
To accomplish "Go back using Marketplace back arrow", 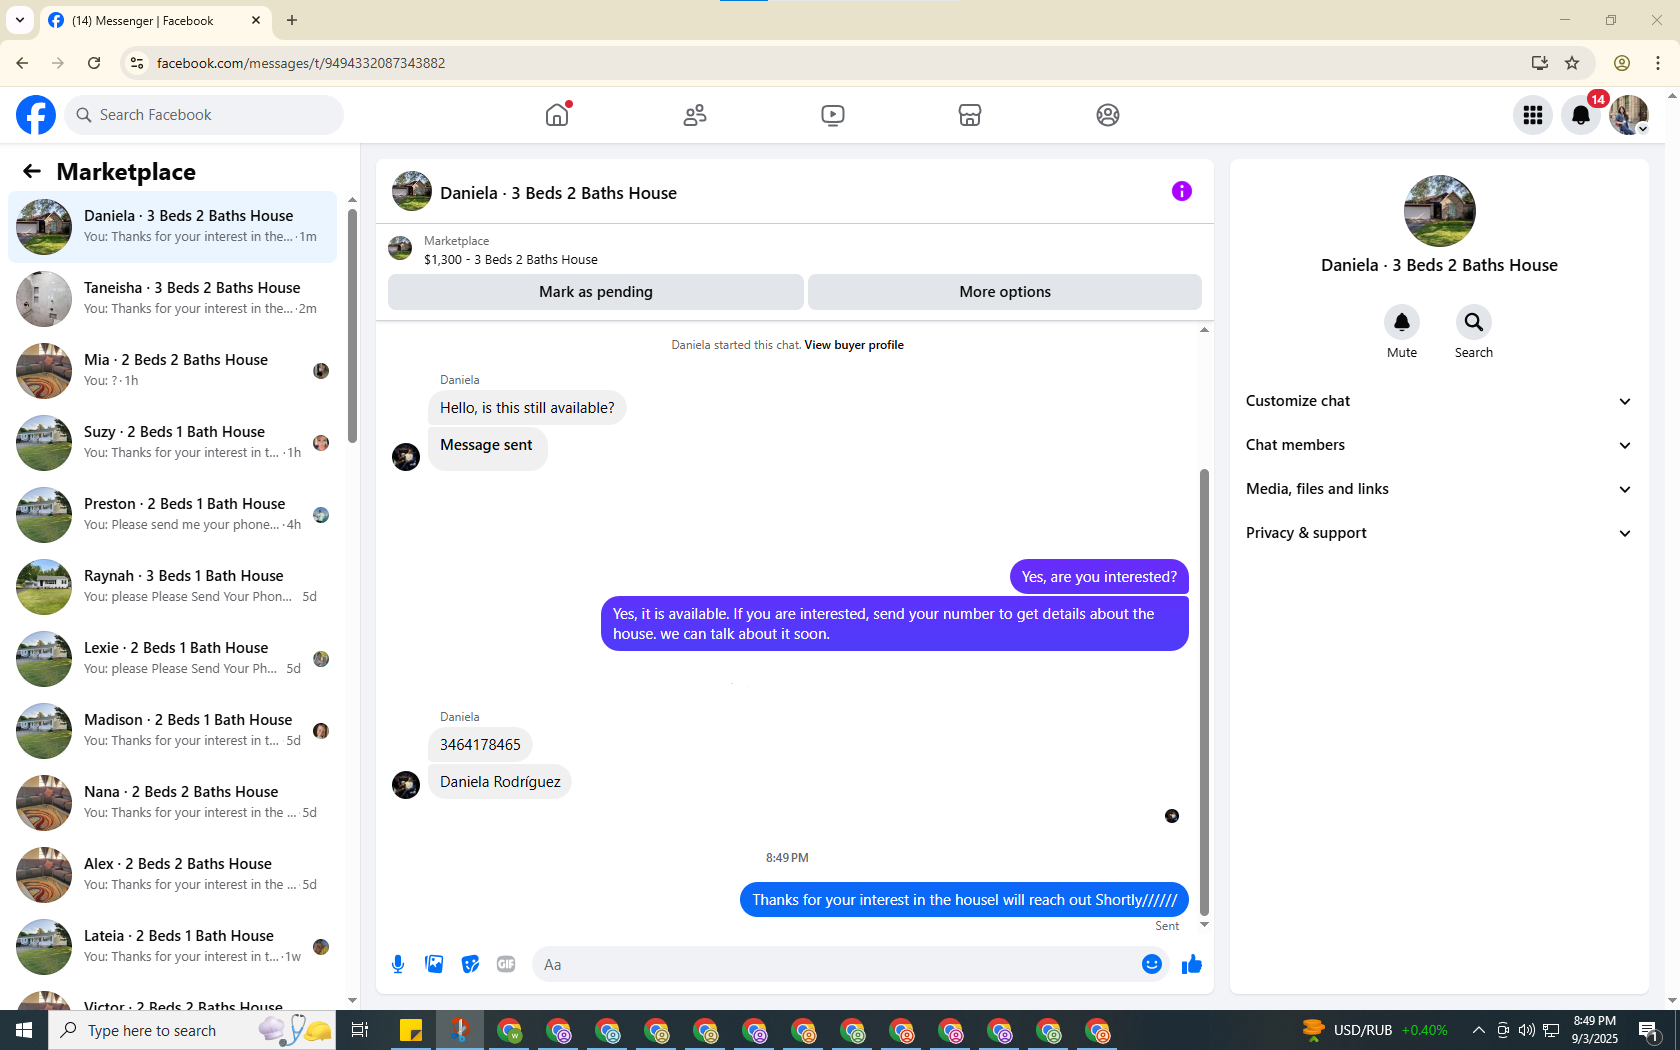I will pos(32,172).
